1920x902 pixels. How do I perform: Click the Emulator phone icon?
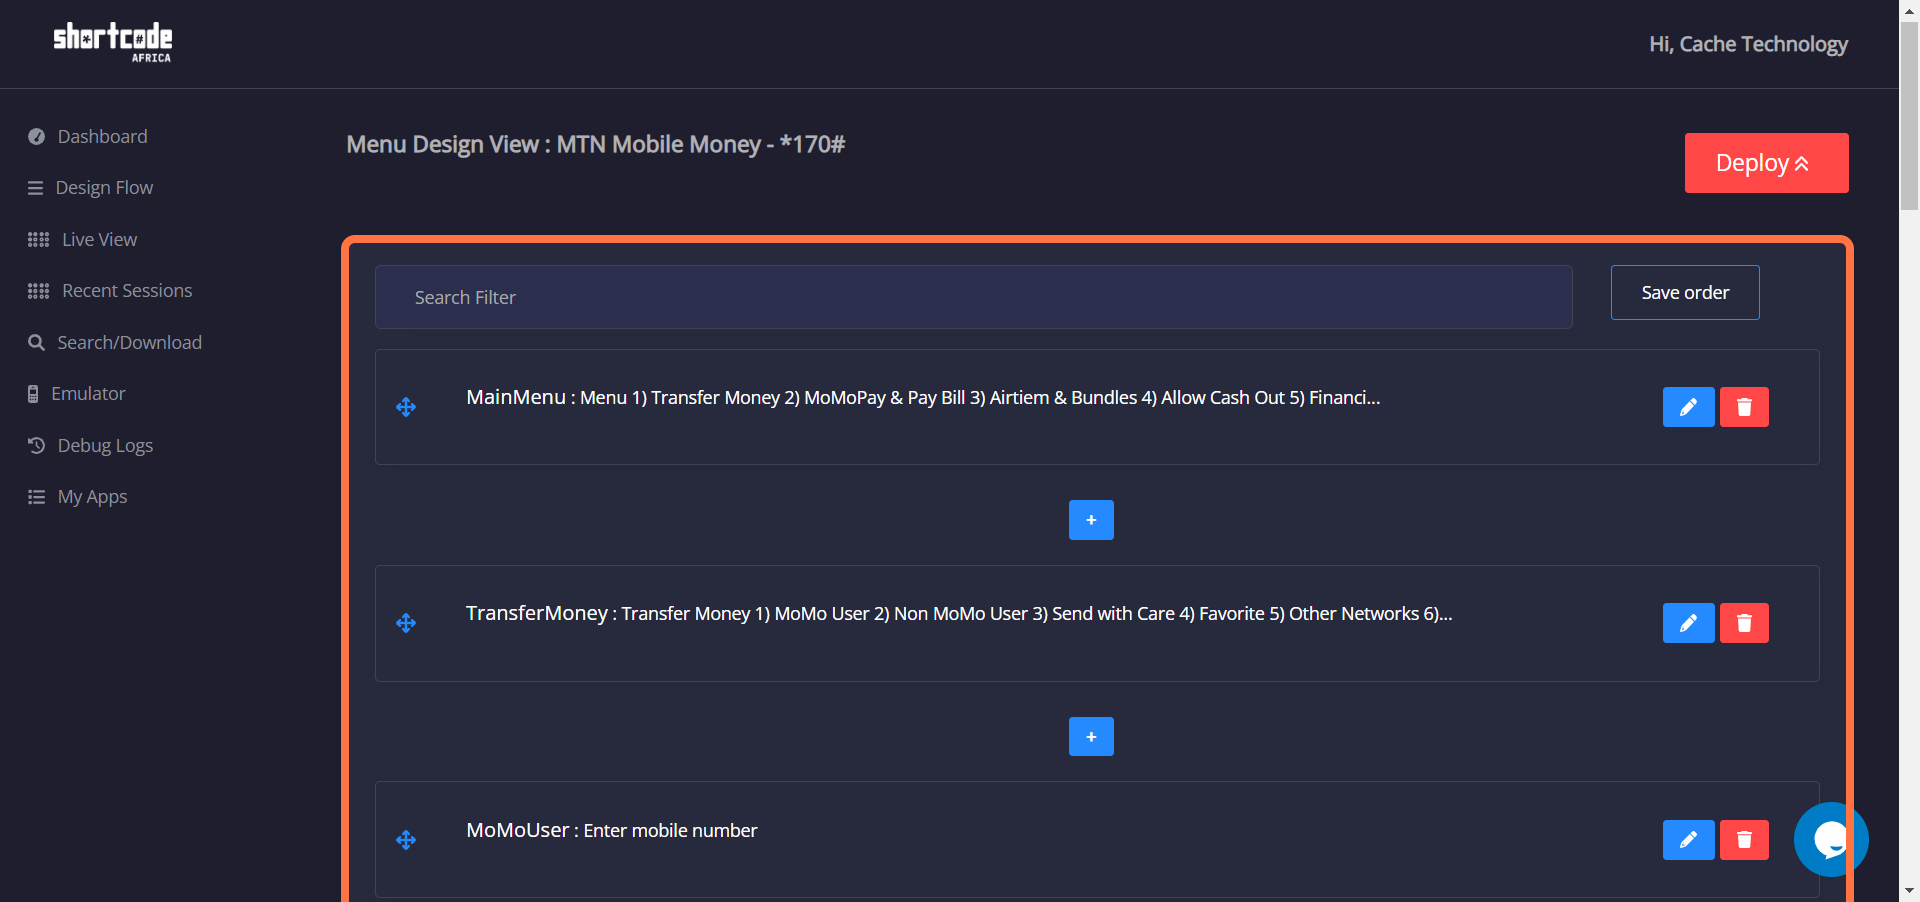pyautogui.click(x=33, y=394)
